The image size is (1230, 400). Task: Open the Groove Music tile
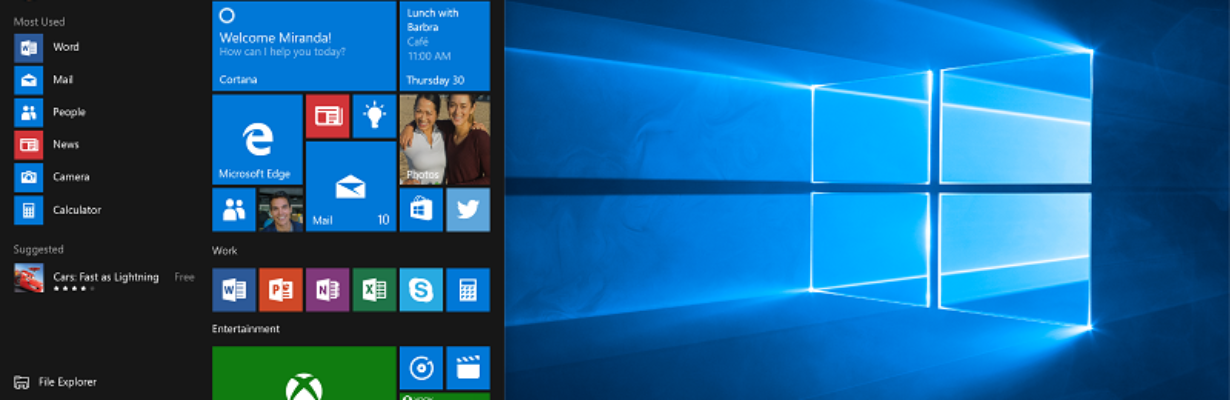[421, 368]
